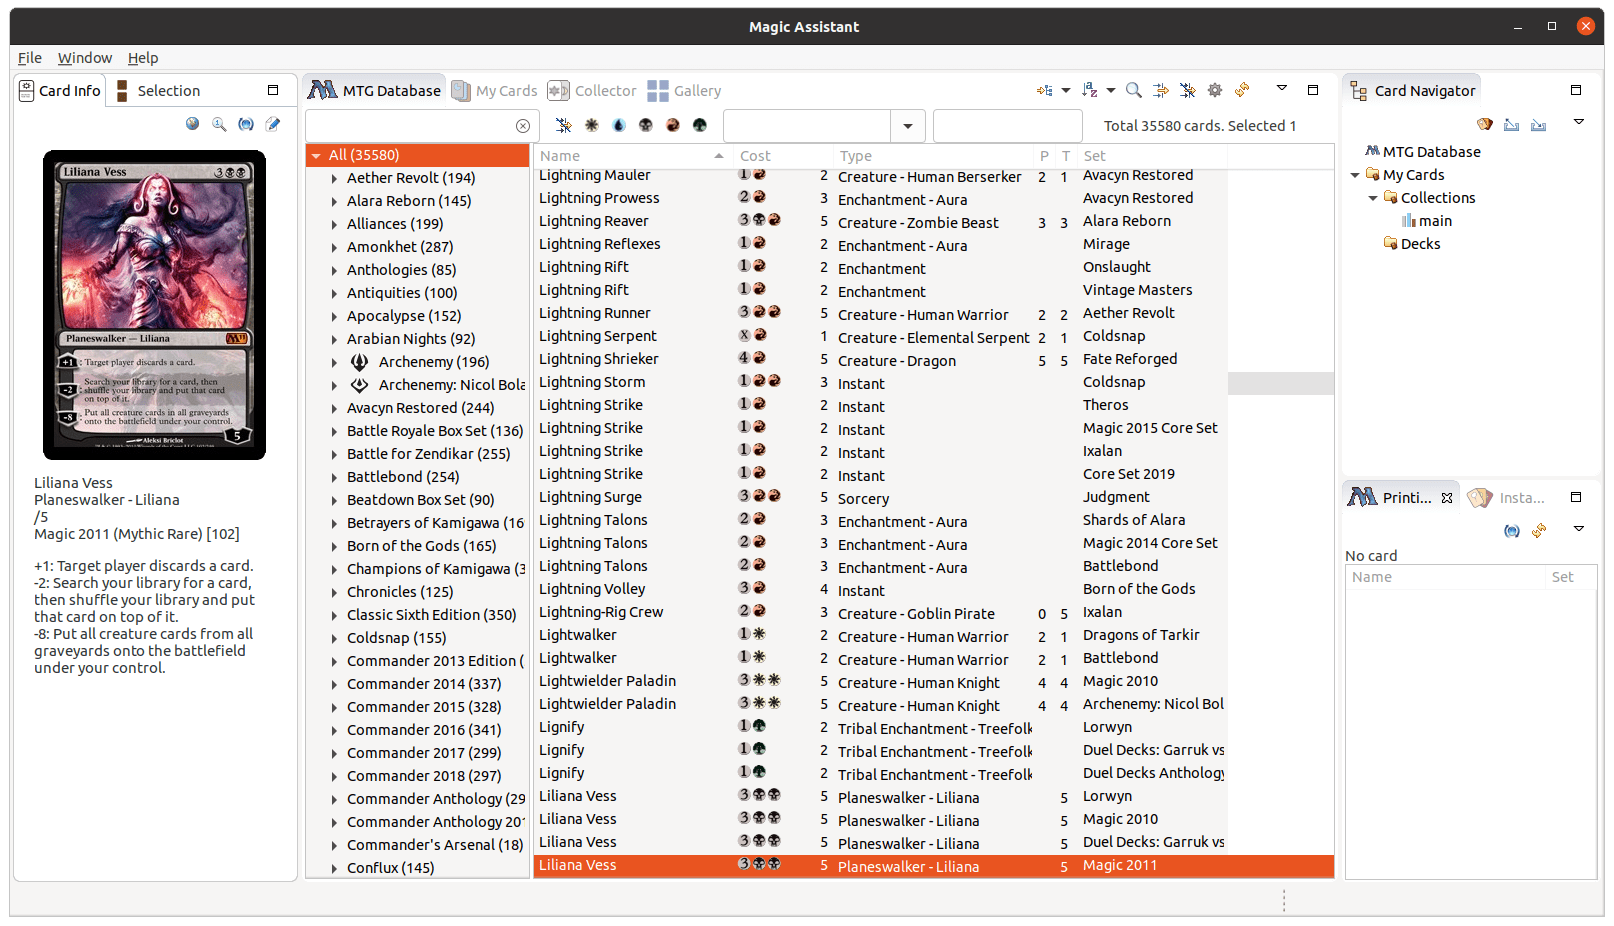Toggle the white mana color filter
This screenshot has width=1614, height=926.
click(x=592, y=125)
